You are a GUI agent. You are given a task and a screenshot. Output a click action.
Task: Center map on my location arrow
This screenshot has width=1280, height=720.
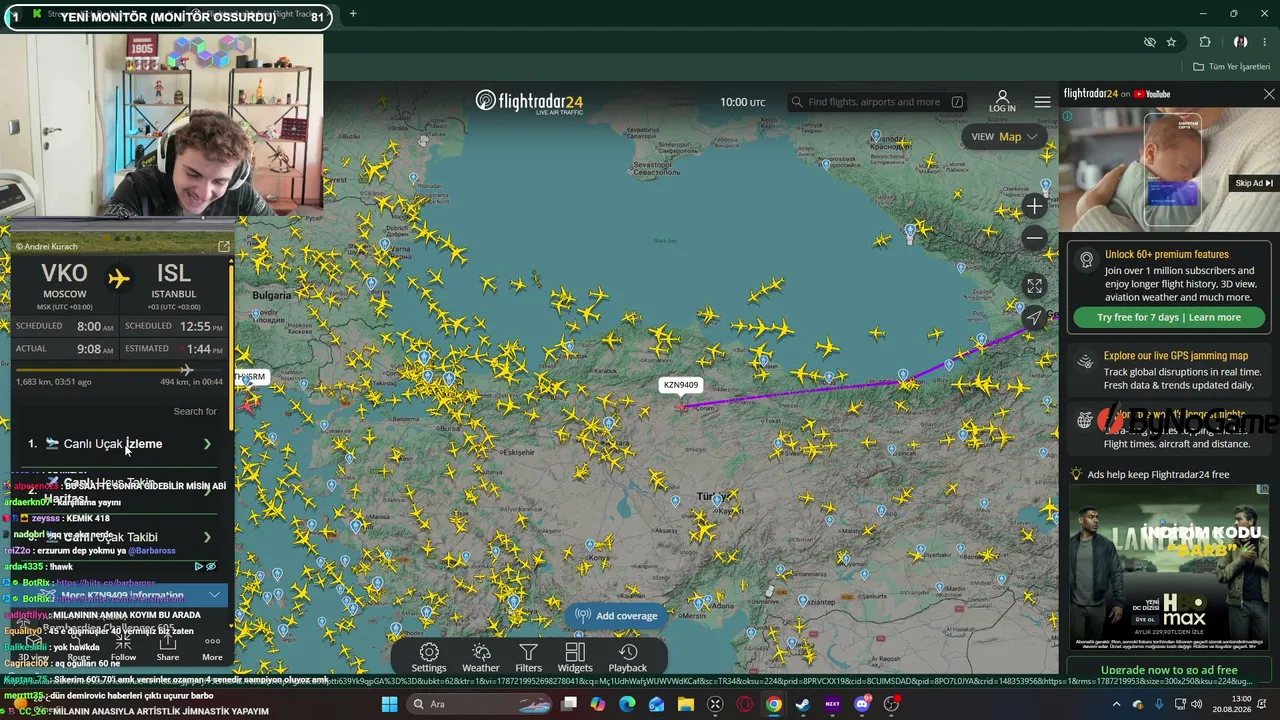click(x=1034, y=318)
